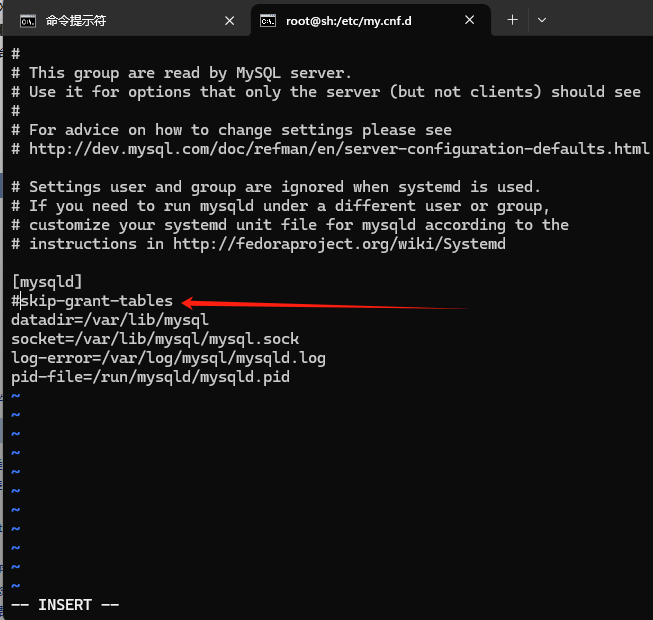The width and height of the screenshot is (653, 620).
Task: Click the pid-file=/run/mysqld/mysqld.pid line
Action: click(150, 377)
